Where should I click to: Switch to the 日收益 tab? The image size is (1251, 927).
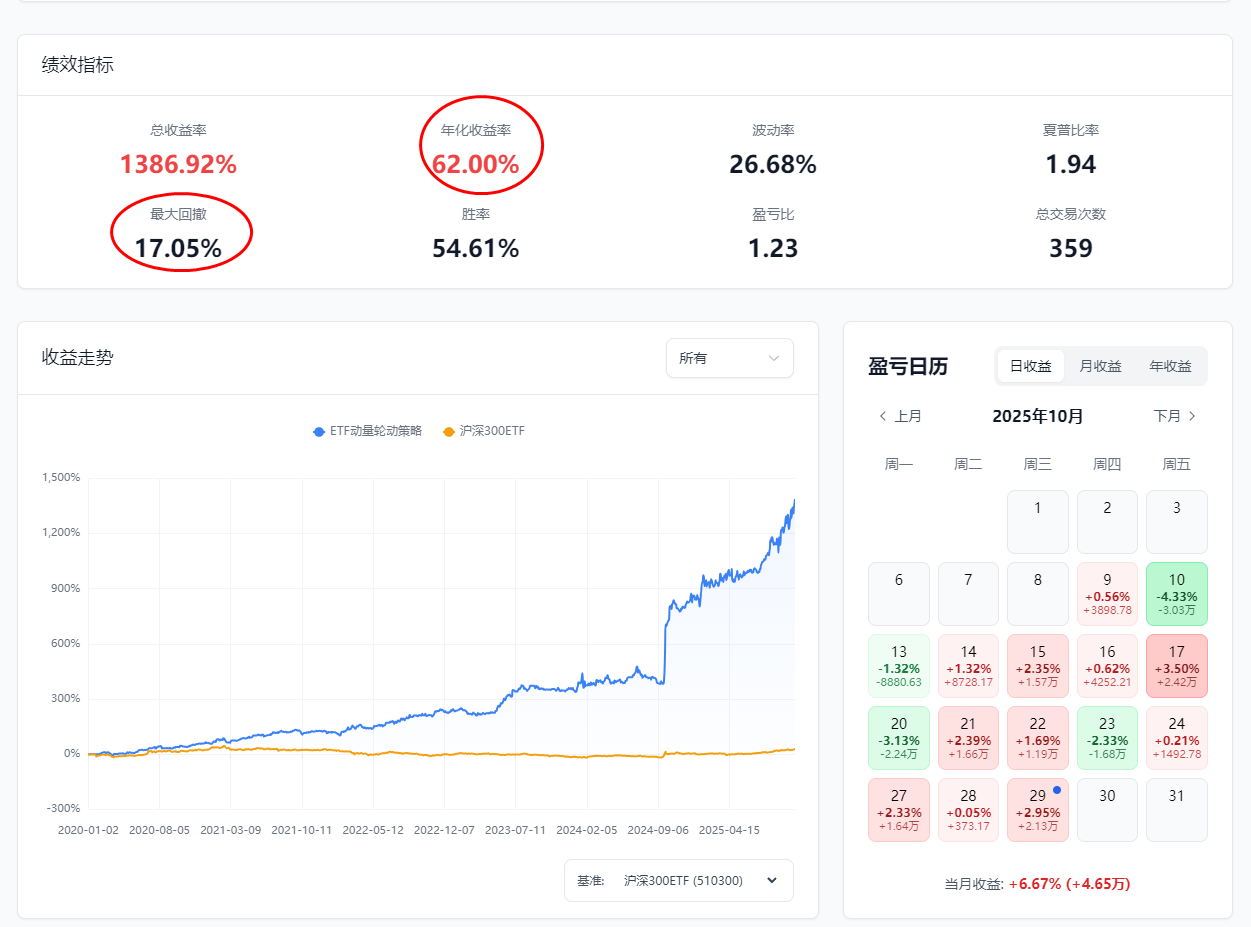1030,366
